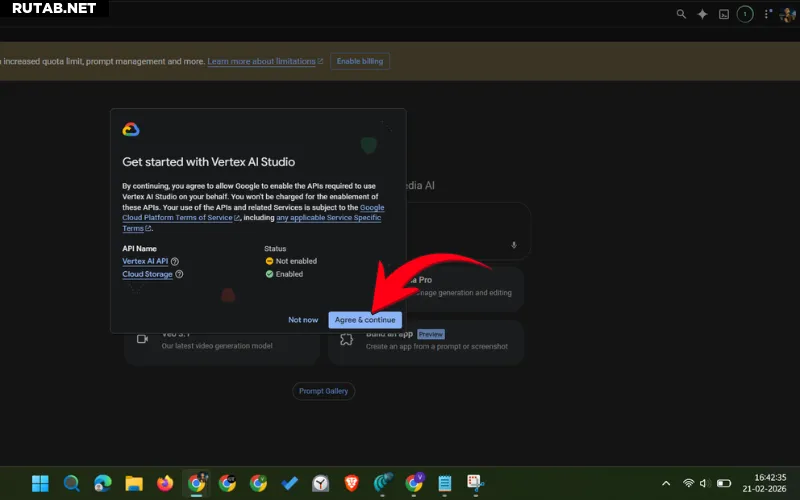Open the Windows Start menu
The height and width of the screenshot is (500, 800).
click(40, 484)
